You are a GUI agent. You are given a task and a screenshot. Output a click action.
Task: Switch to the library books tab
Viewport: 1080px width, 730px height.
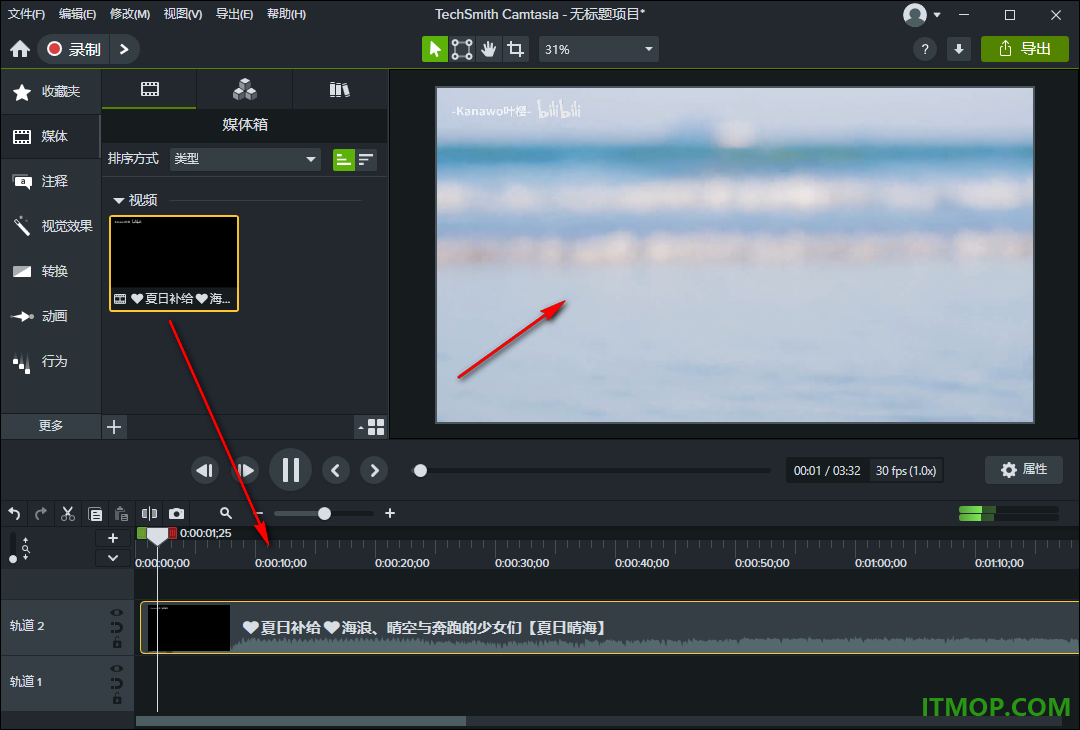[x=340, y=89]
